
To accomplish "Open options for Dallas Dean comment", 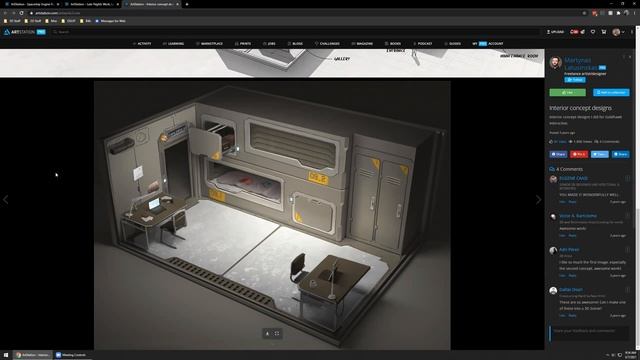I will coord(627,289).
